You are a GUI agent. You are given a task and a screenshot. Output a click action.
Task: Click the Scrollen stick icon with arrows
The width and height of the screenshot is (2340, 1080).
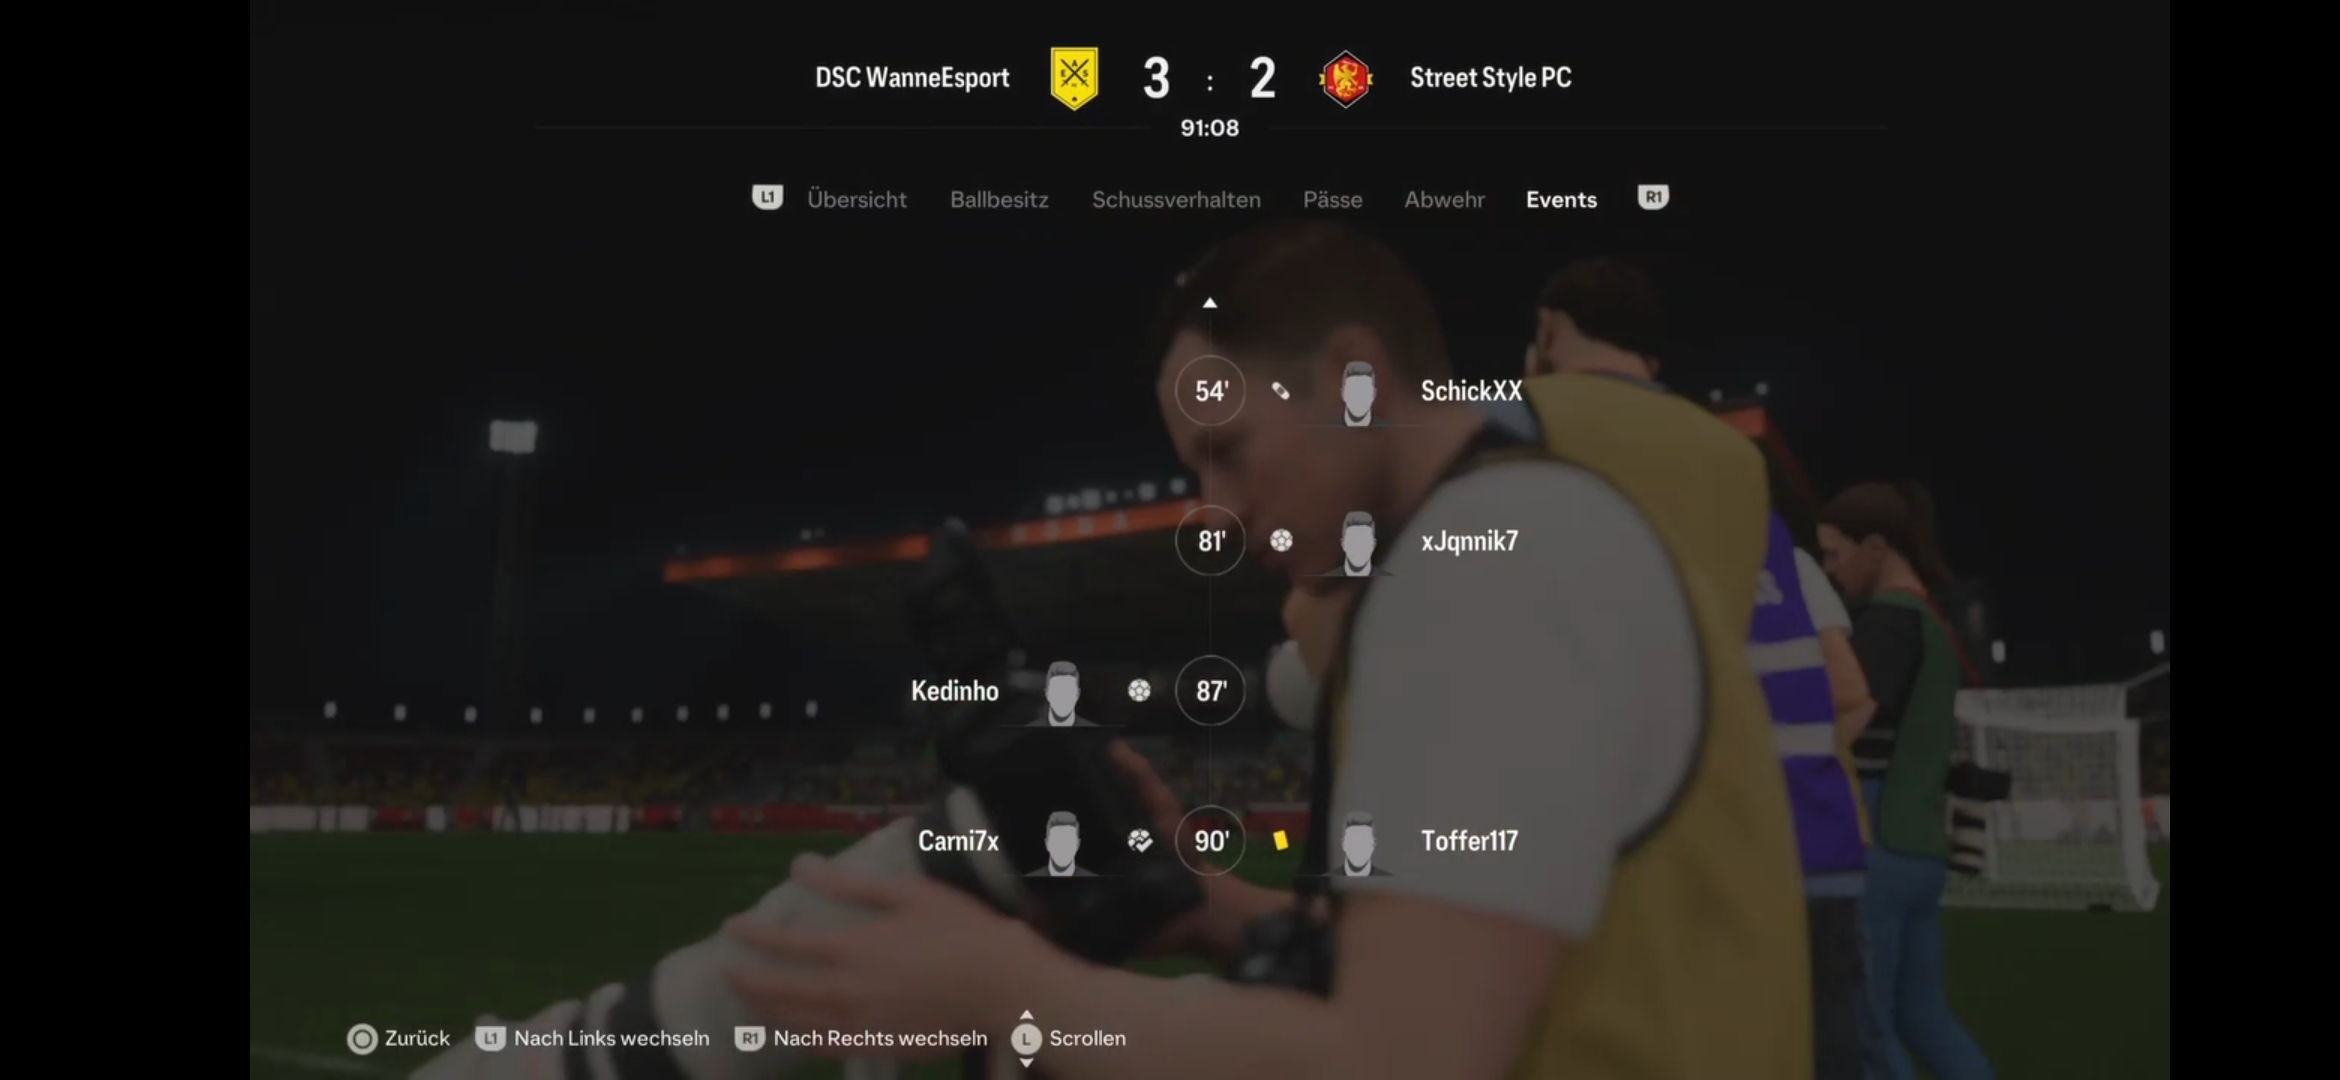click(x=1026, y=1039)
